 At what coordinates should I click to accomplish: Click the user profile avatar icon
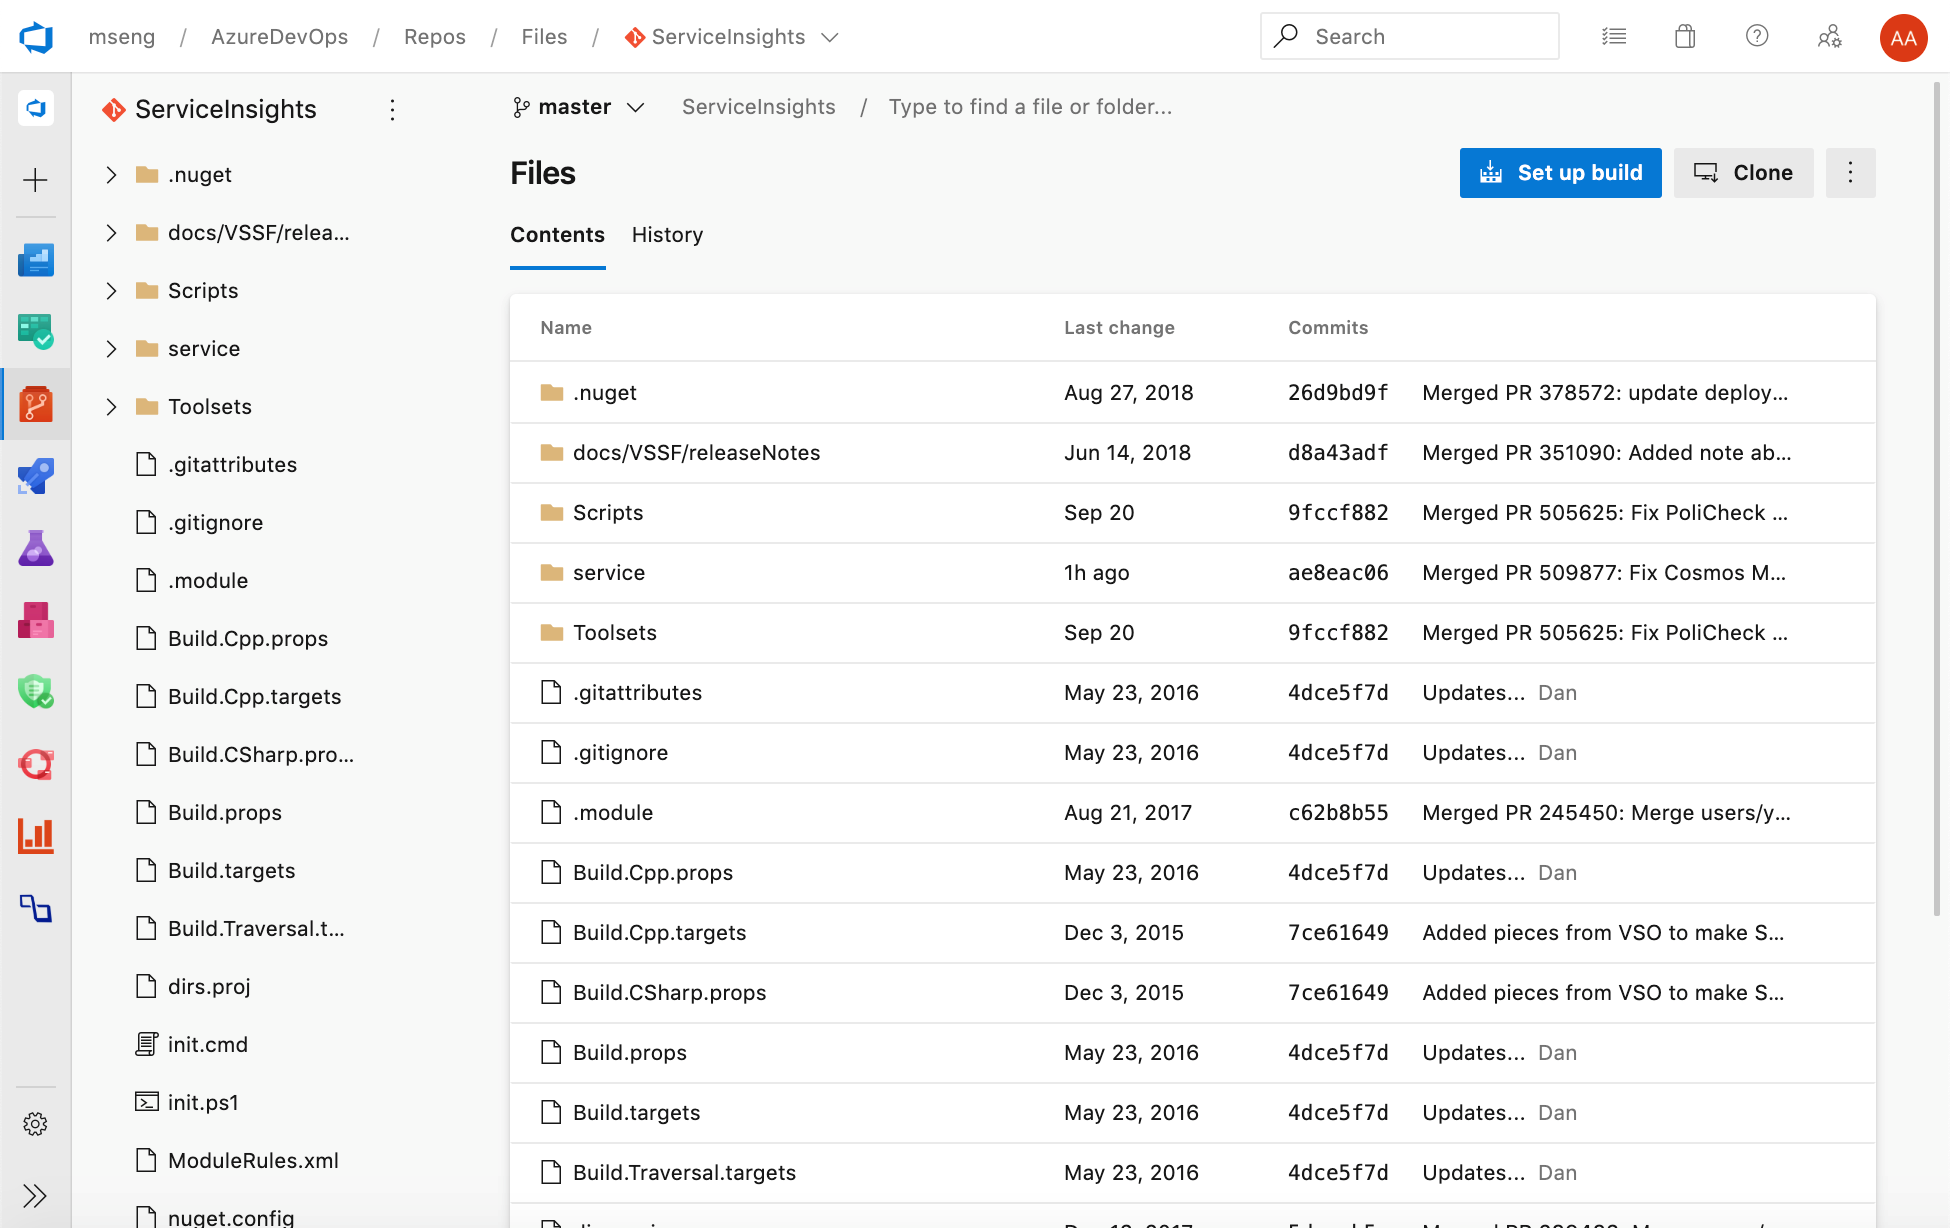1902,35
